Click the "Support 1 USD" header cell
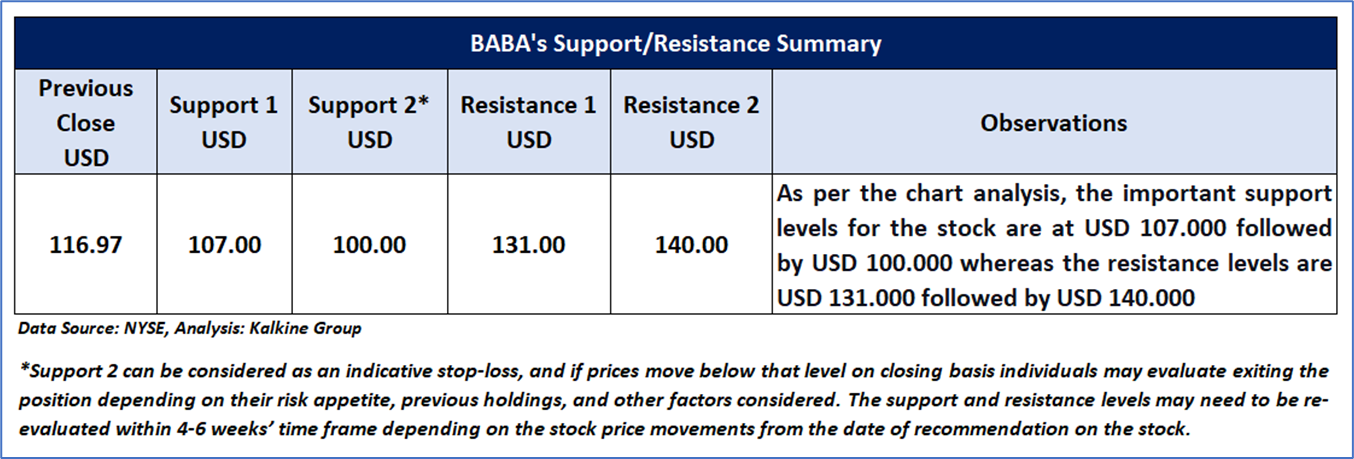Viewport: 1354px width, 459px height. 223,123
